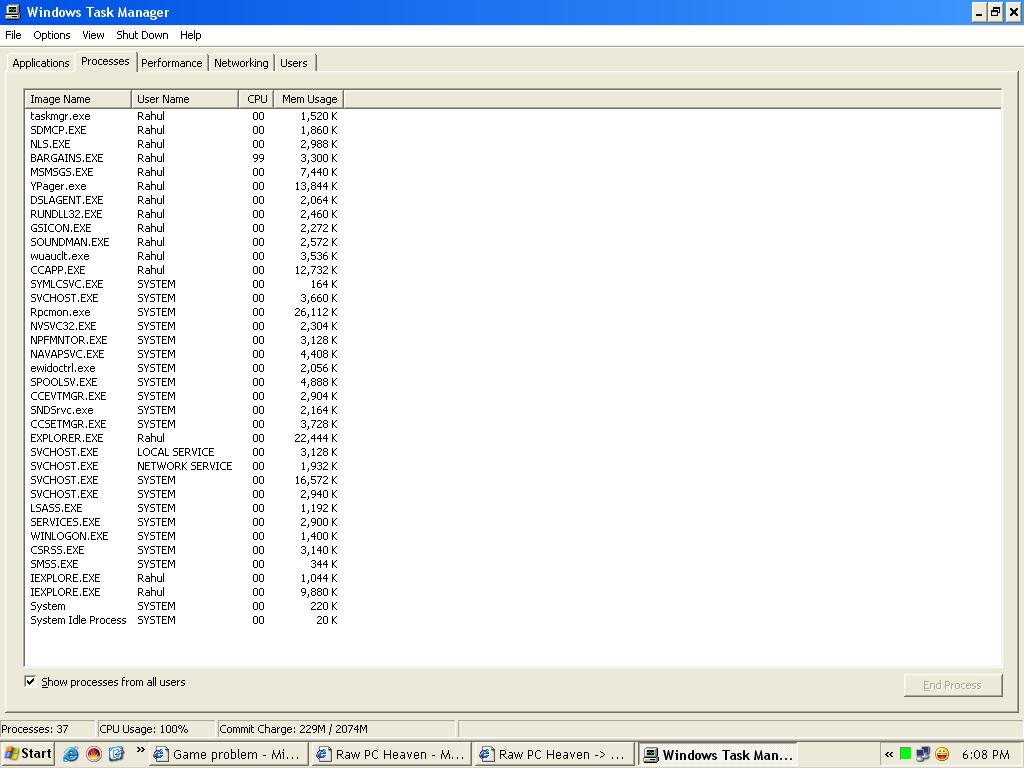Select the NLS.EXE process
The height and width of the screenshot is (768, 1024).
[184, 144]
